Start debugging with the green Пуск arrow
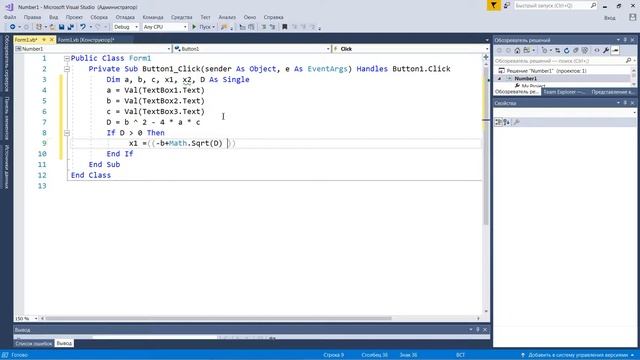640x360 pixels. tap(194, 27)
